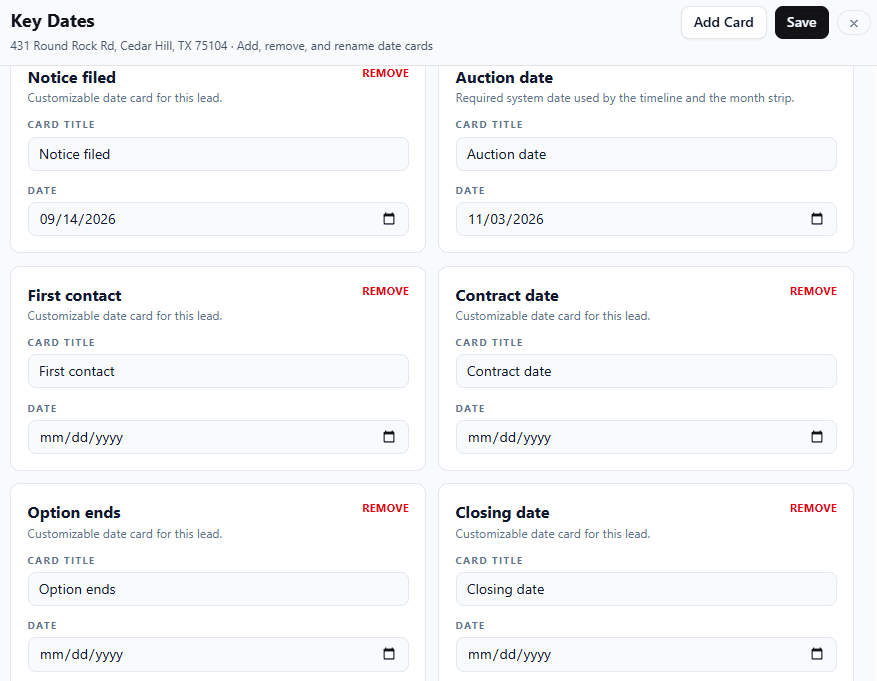Click the 11/03/2026 date field

tap(646, 219)
